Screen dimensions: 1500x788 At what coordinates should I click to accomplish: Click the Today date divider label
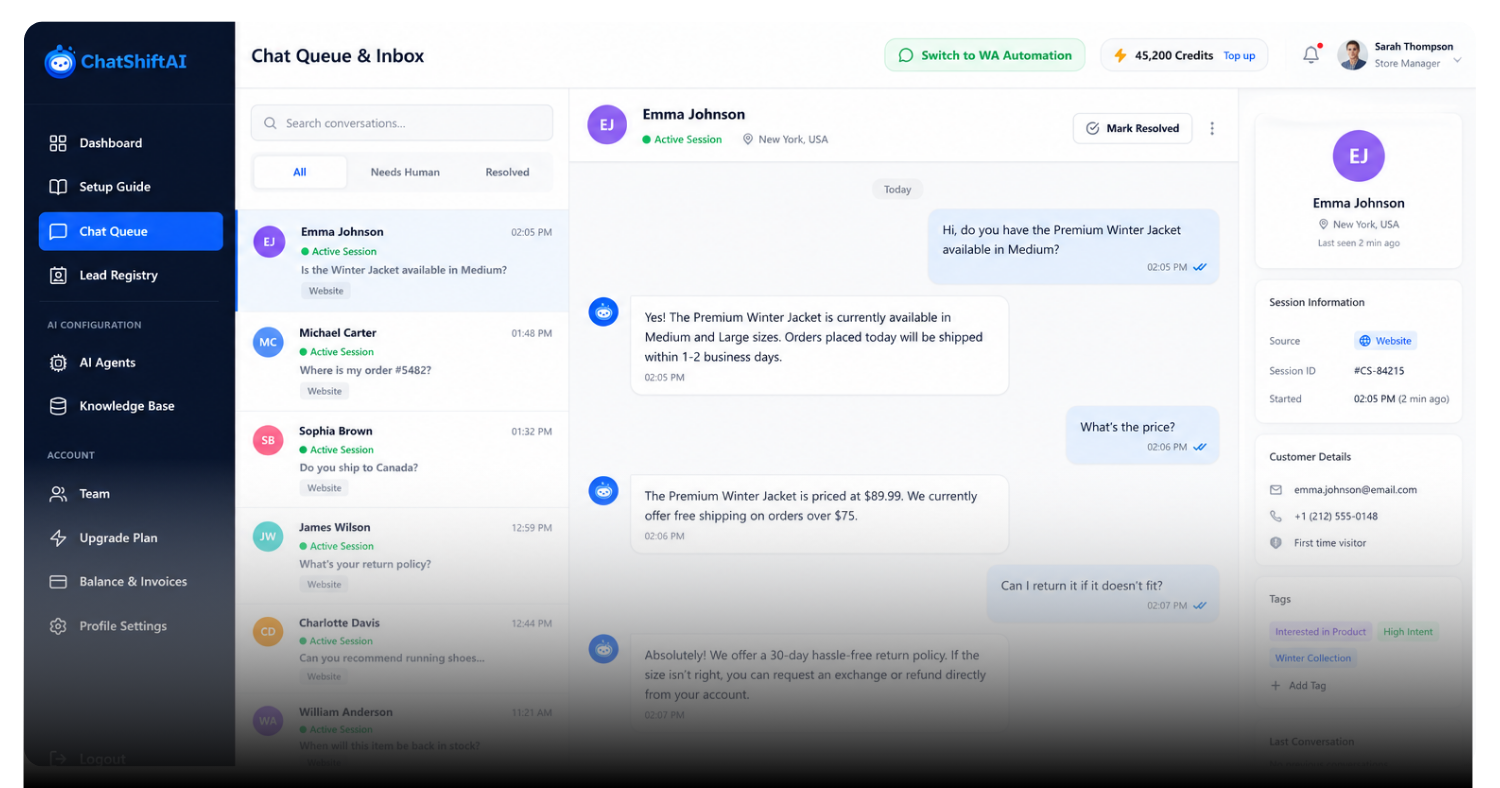coord(897,189)
